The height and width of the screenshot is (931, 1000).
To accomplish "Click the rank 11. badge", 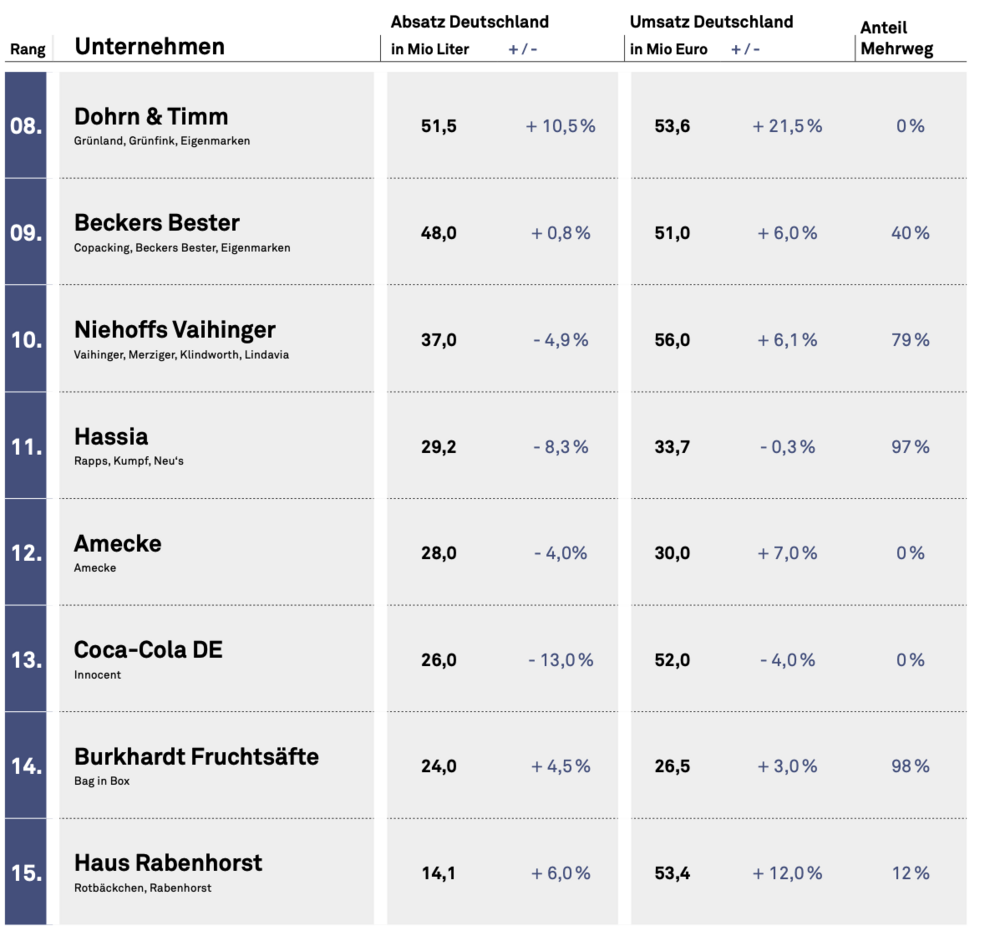I will [26, 447].
